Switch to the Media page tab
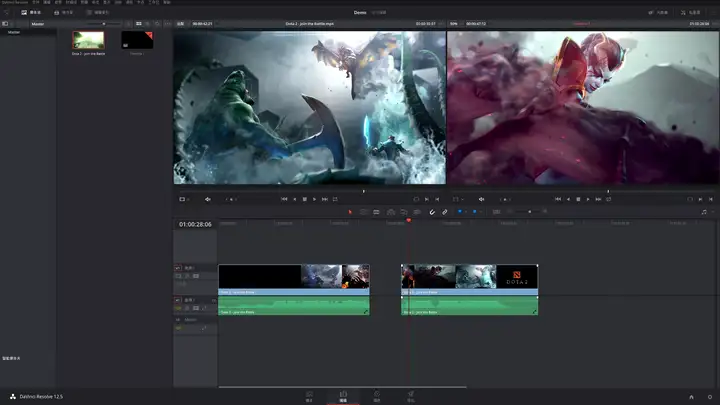Viewport: 720px width, 405px height. point(309,396)
